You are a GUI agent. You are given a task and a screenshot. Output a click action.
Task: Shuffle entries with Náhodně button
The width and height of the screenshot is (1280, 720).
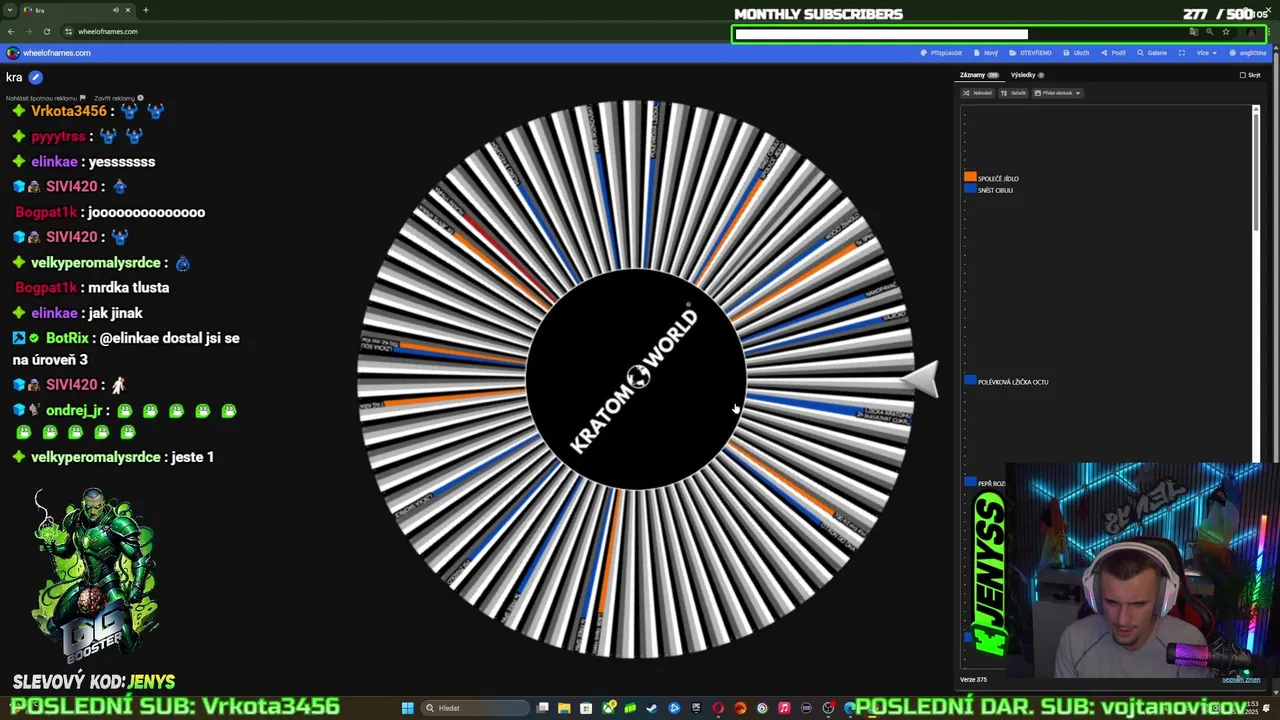pos(977,93)
